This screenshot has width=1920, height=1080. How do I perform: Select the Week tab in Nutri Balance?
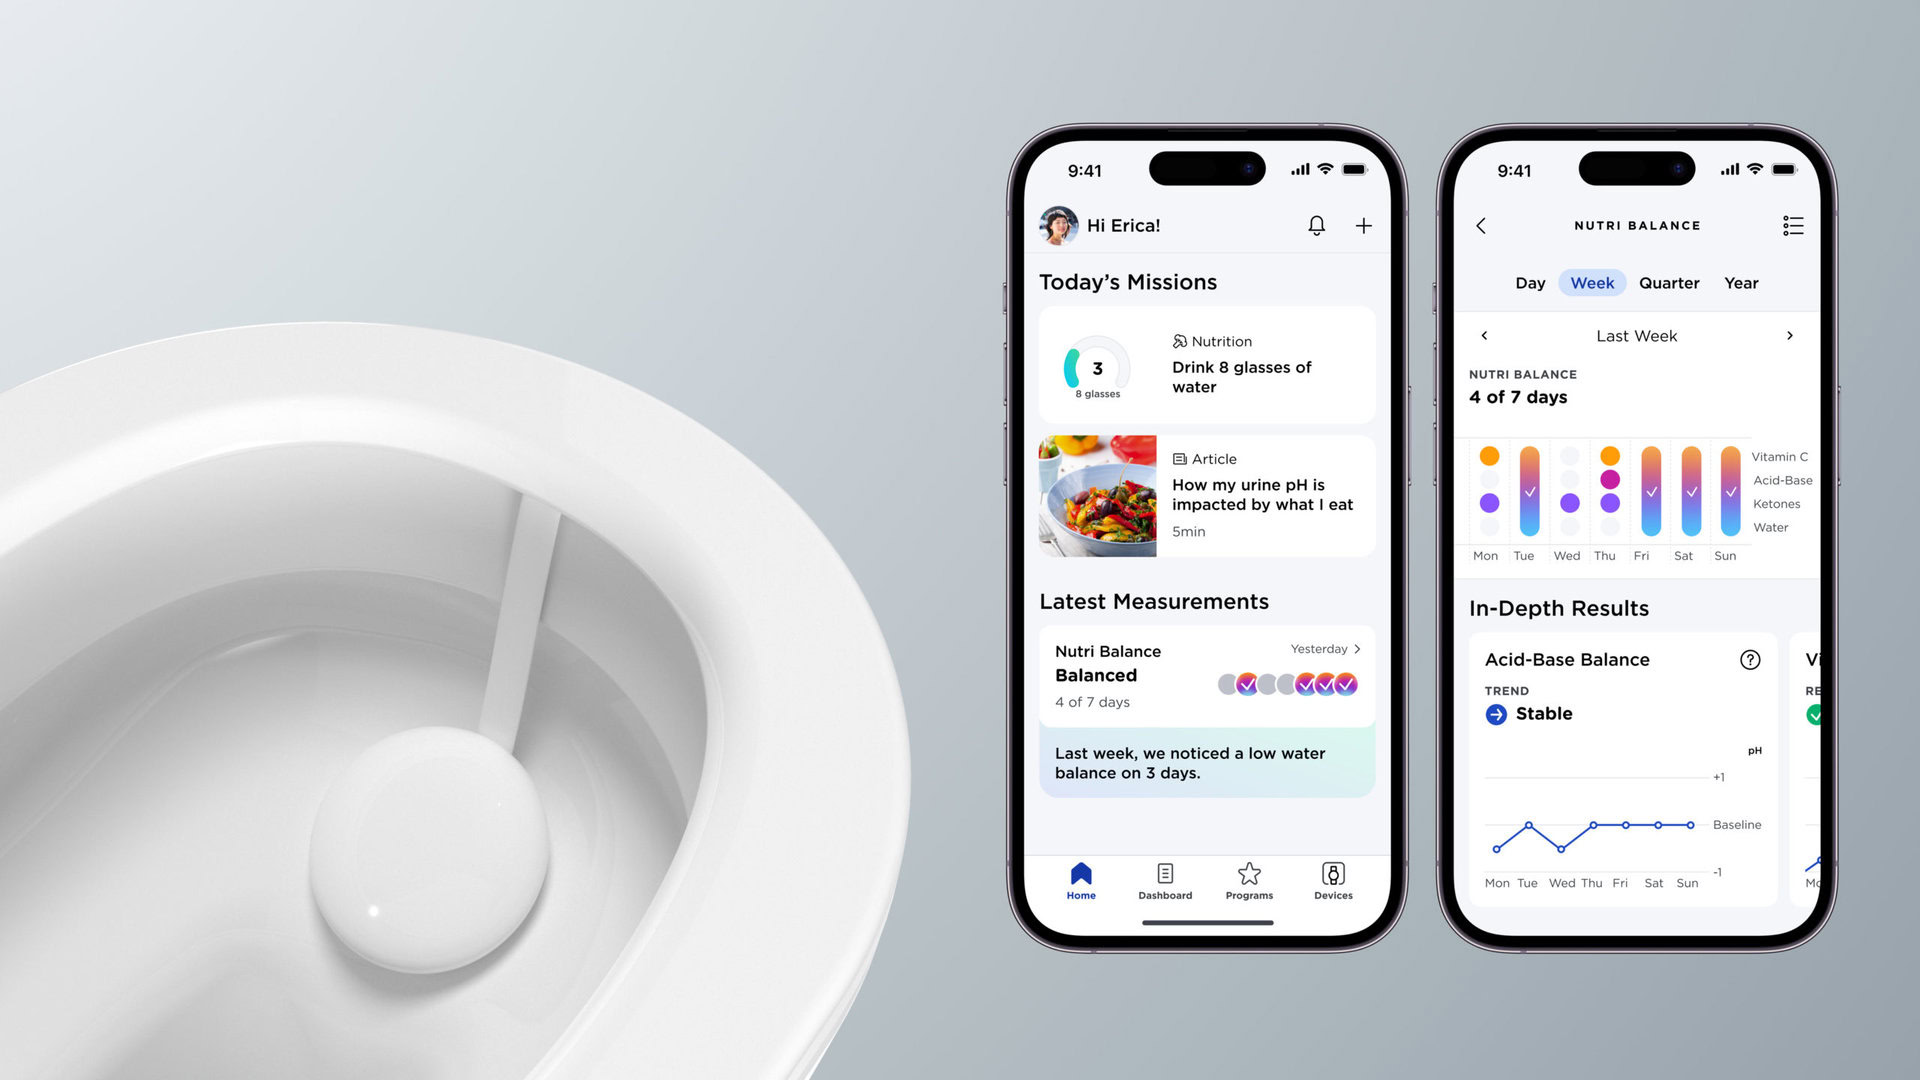1592,282
